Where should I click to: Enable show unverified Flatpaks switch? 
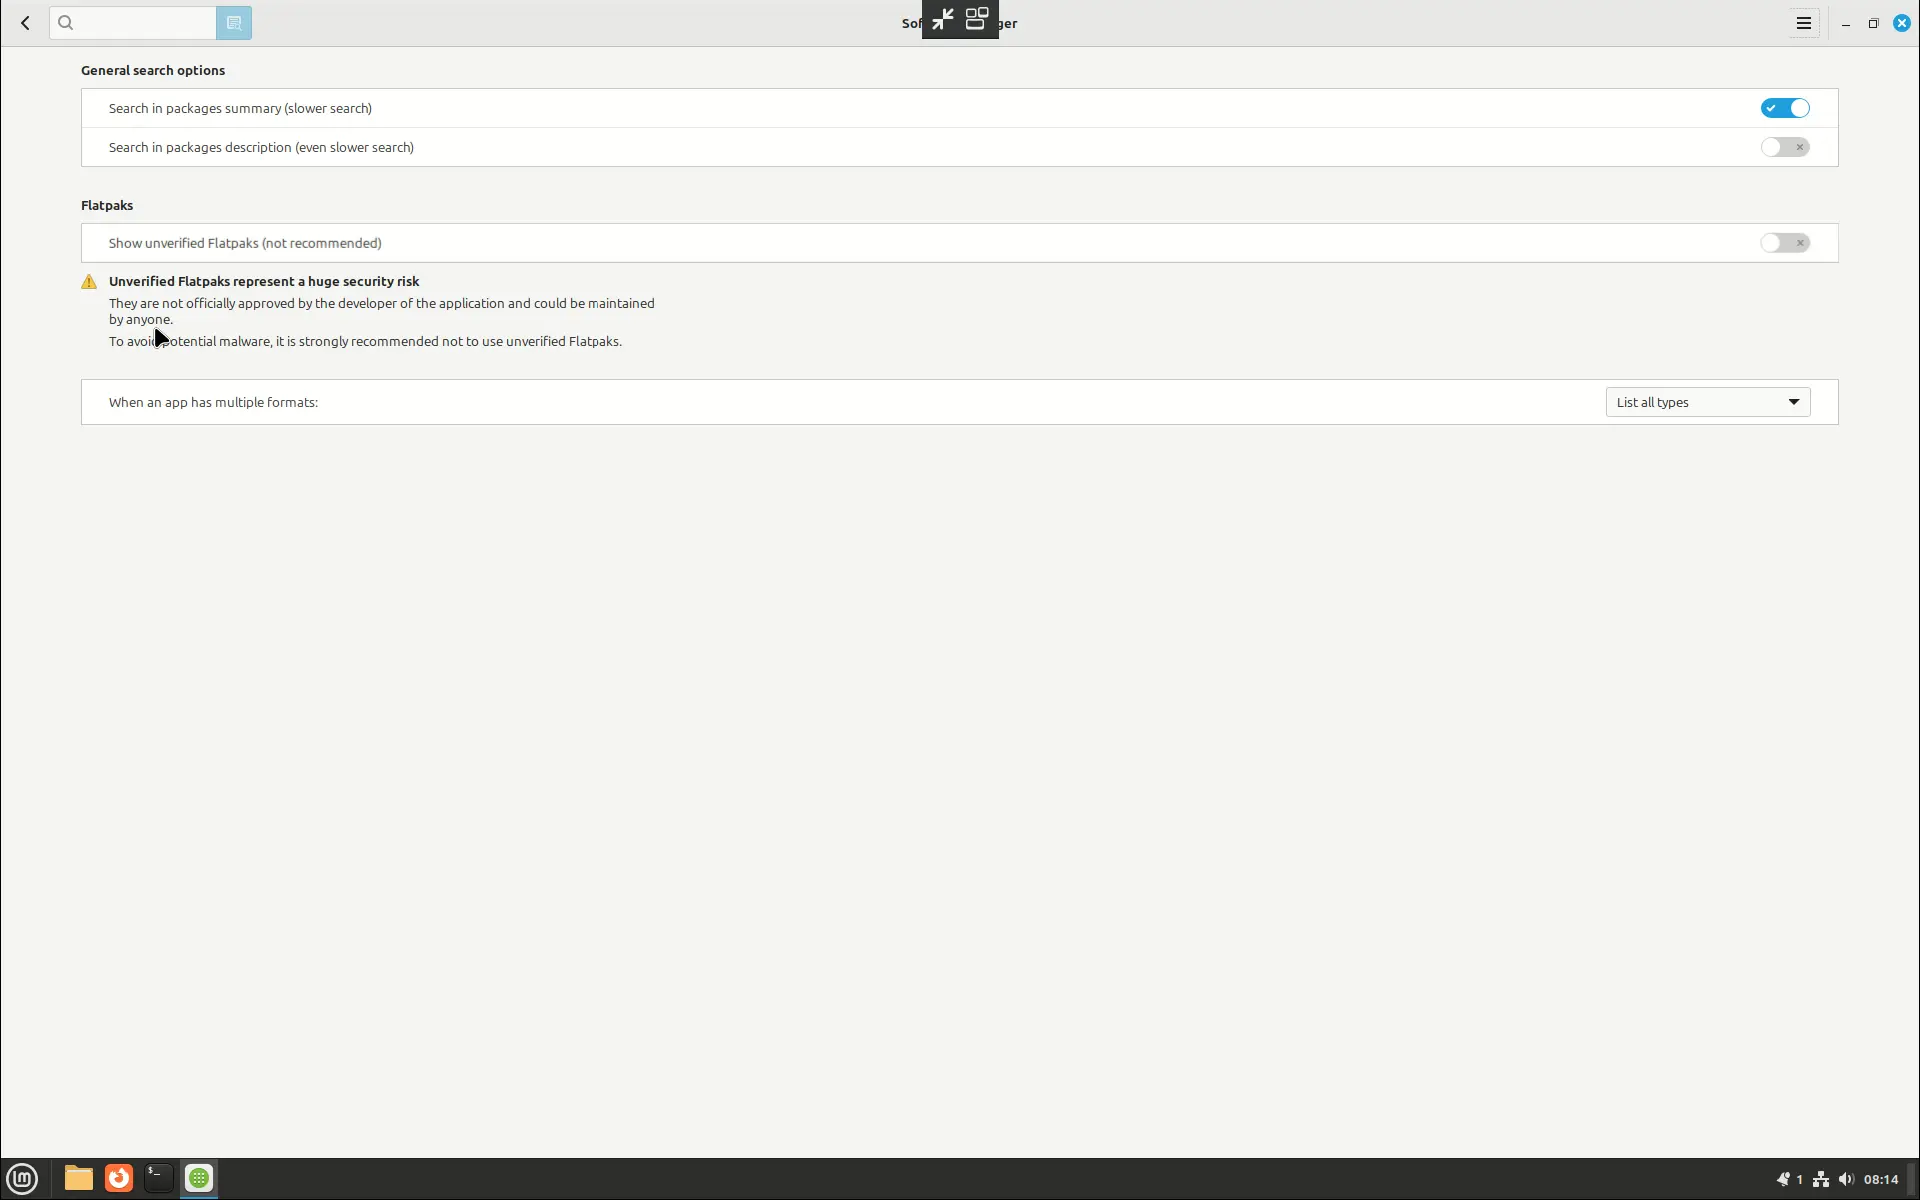click(1785, 243)
